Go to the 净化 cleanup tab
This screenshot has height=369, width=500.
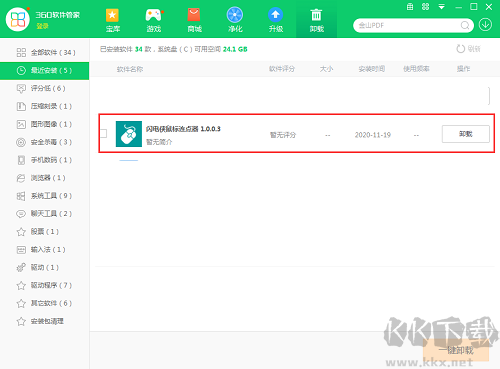pyautogui.click(x=235, y=20)
